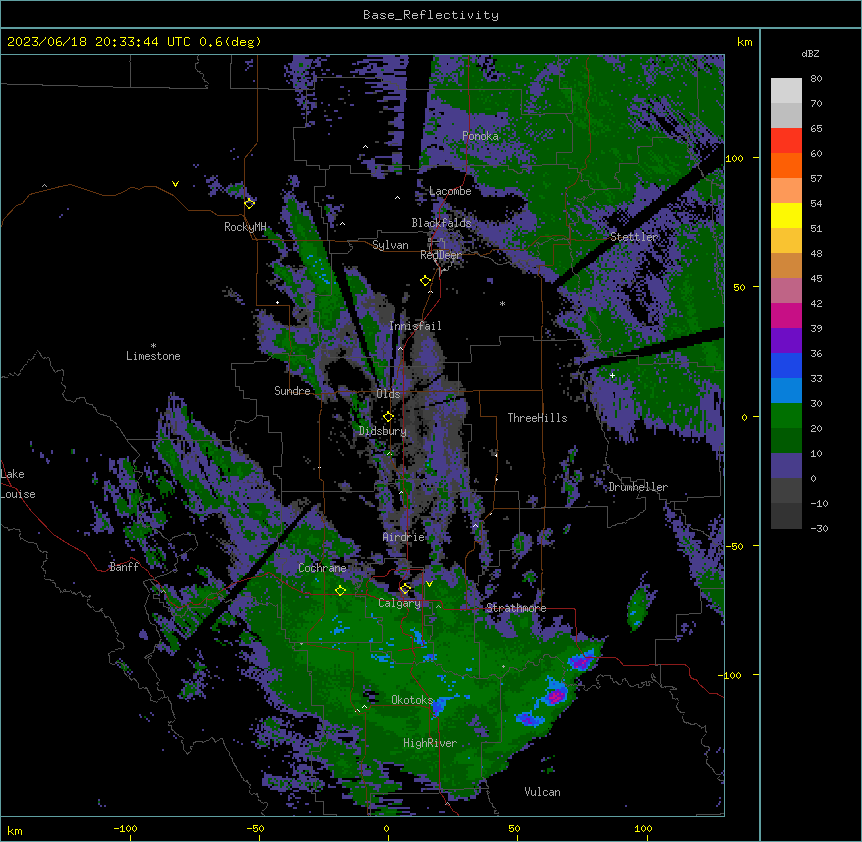Viewport: 862px width, 842px height.
Task: Click the RockyMH label
Action: click(245, 227)
